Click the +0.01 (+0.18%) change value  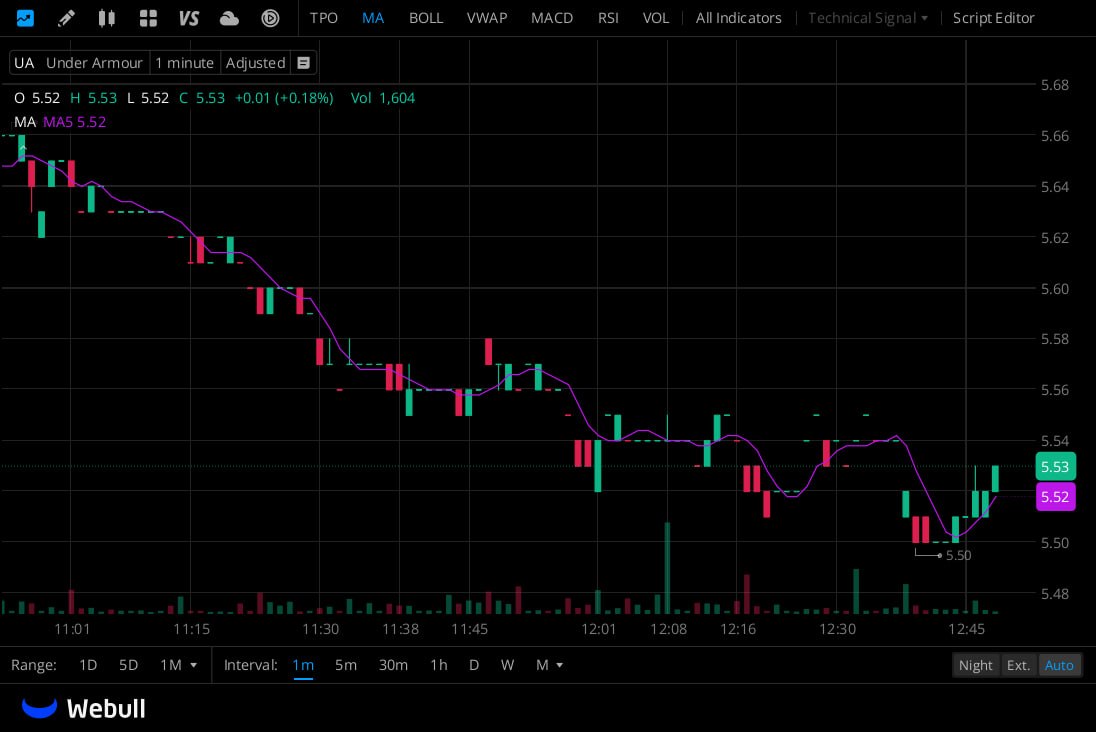point(284,98)
